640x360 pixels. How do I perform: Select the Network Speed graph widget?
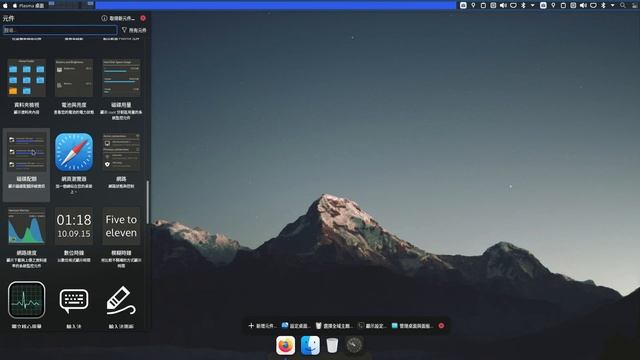coord(27,237)
